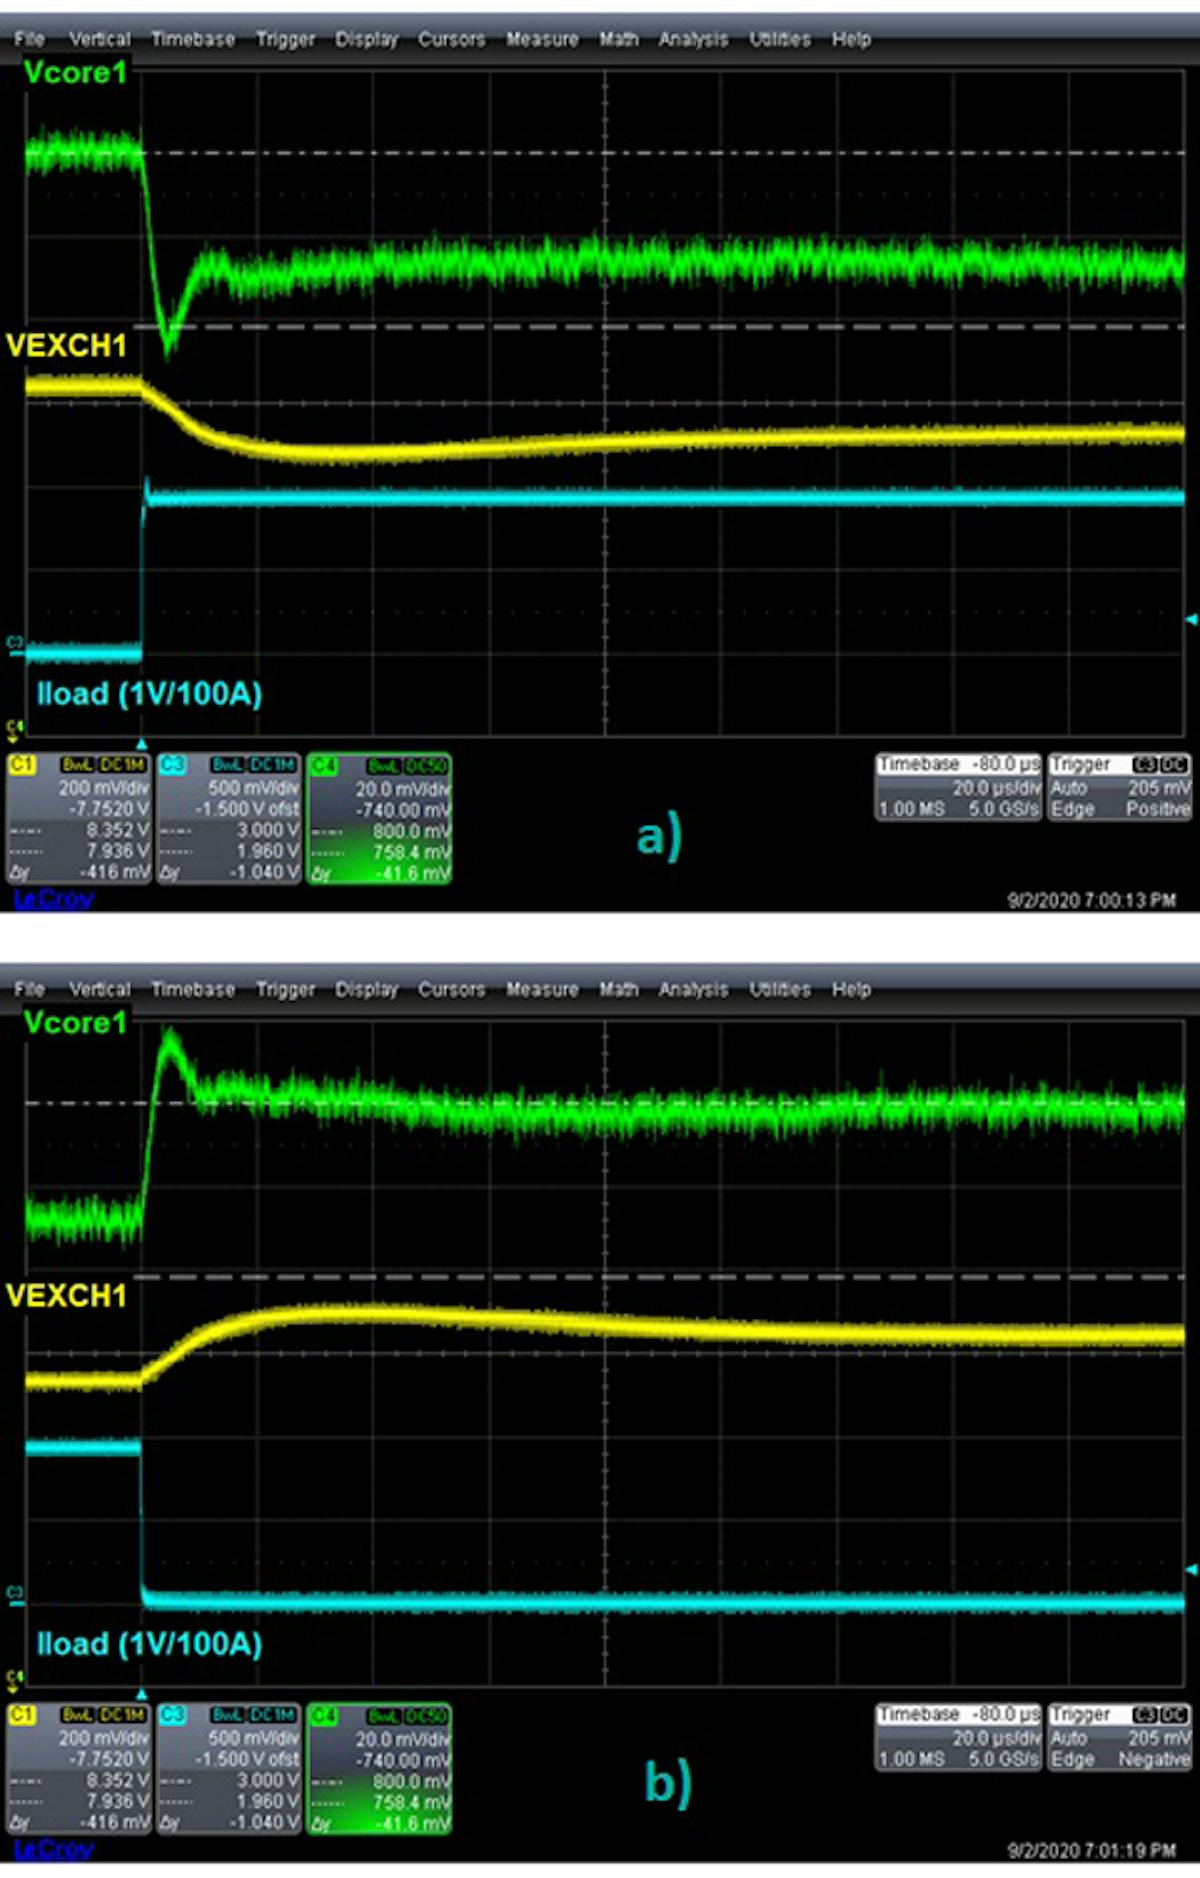This screenshot has height=1878, width=1200.
Task: Click the trigger delay triangle below grid a)
Action: (x=141, y=744)
